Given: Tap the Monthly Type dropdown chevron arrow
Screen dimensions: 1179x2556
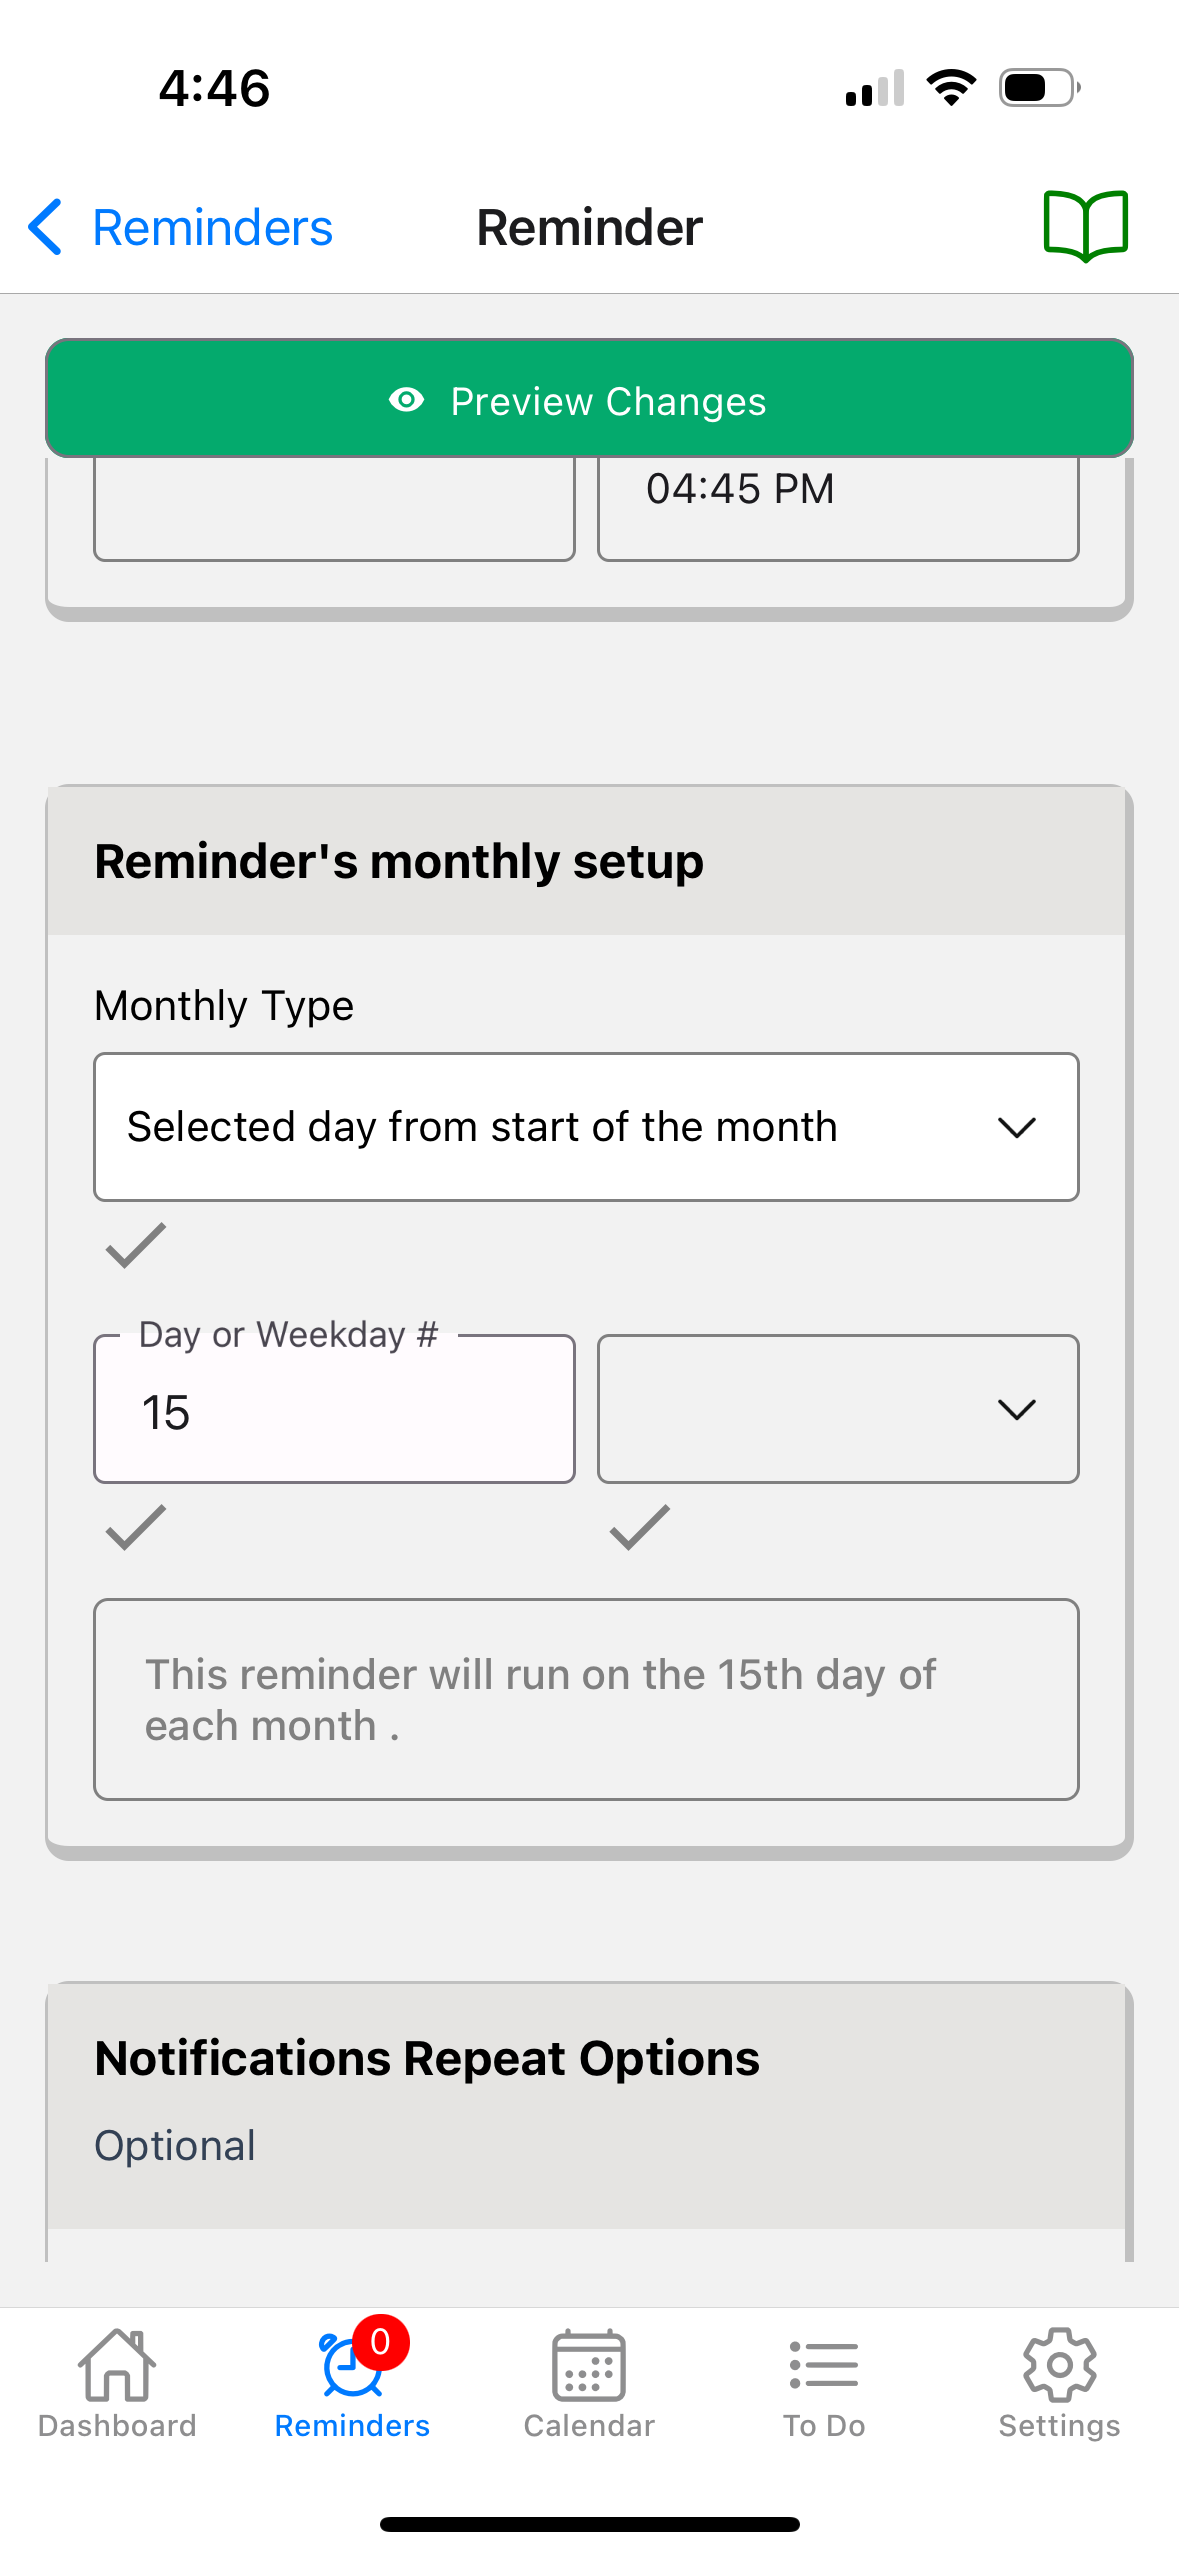Looking at the screenshot, I should [1016, 1128].
